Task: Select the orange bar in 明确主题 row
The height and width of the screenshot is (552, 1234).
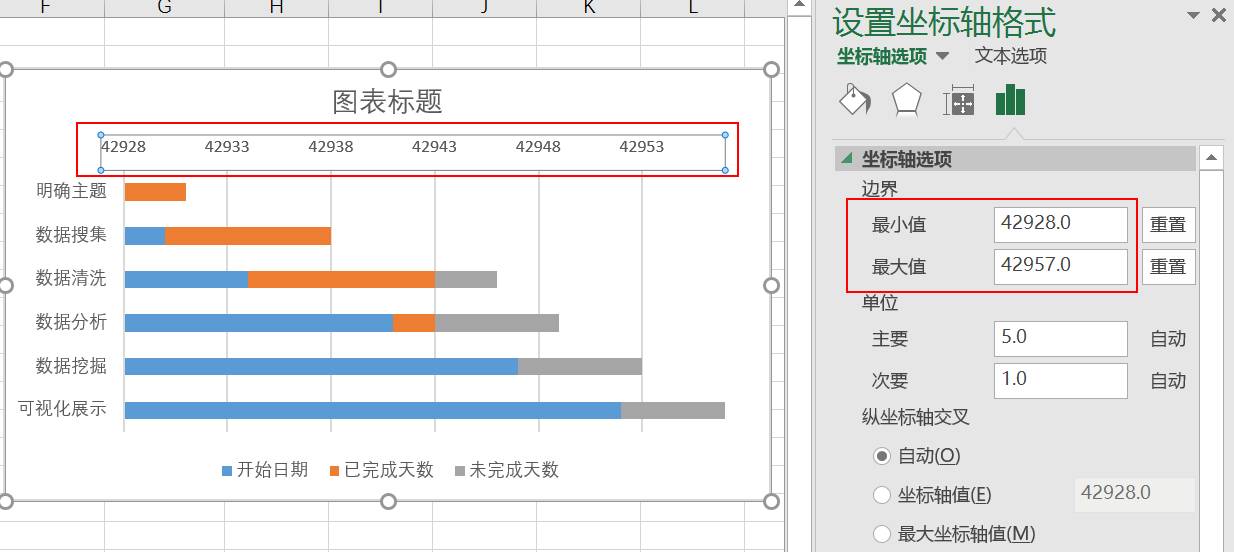Action: click(x=155, y=192)
